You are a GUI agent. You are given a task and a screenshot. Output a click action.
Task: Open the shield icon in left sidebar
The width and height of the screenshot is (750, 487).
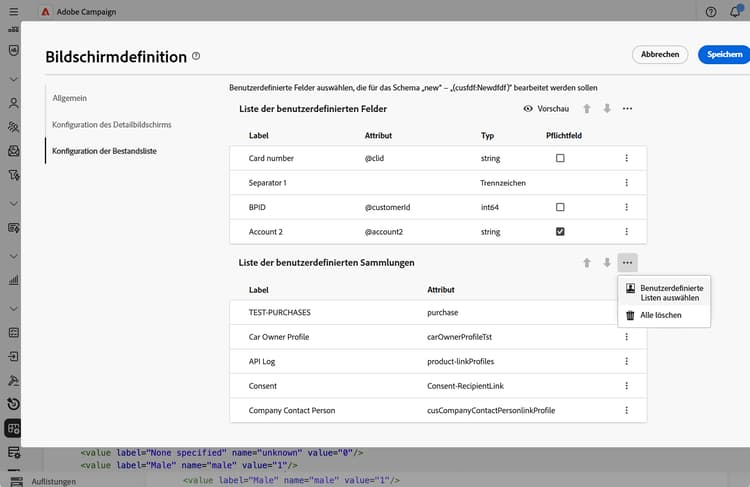(x=13, y=50)
